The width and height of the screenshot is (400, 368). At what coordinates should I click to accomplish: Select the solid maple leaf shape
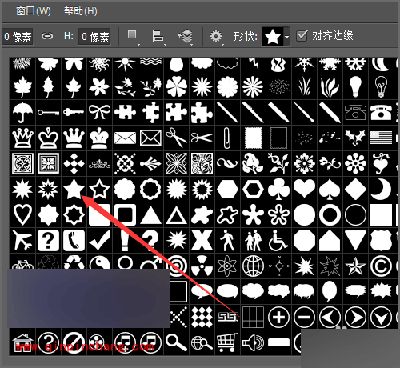pyautogui.click(x=23, y=87)
